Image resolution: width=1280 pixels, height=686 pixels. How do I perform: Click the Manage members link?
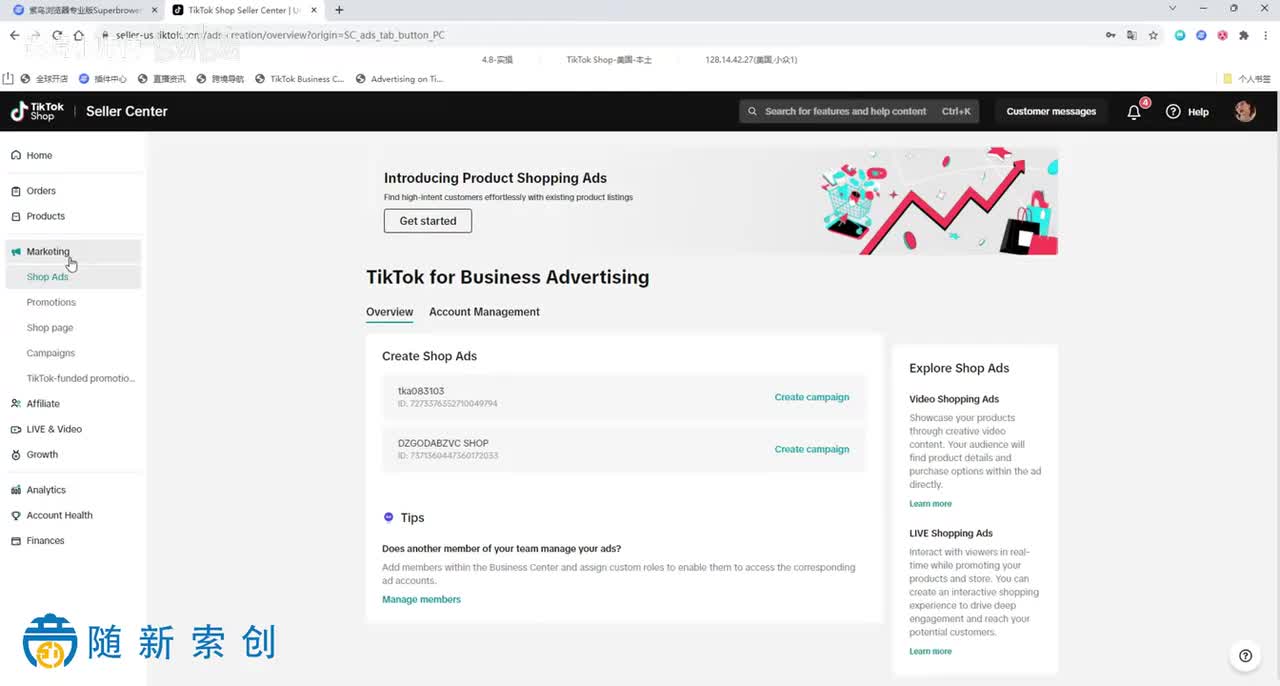[421, 600]
